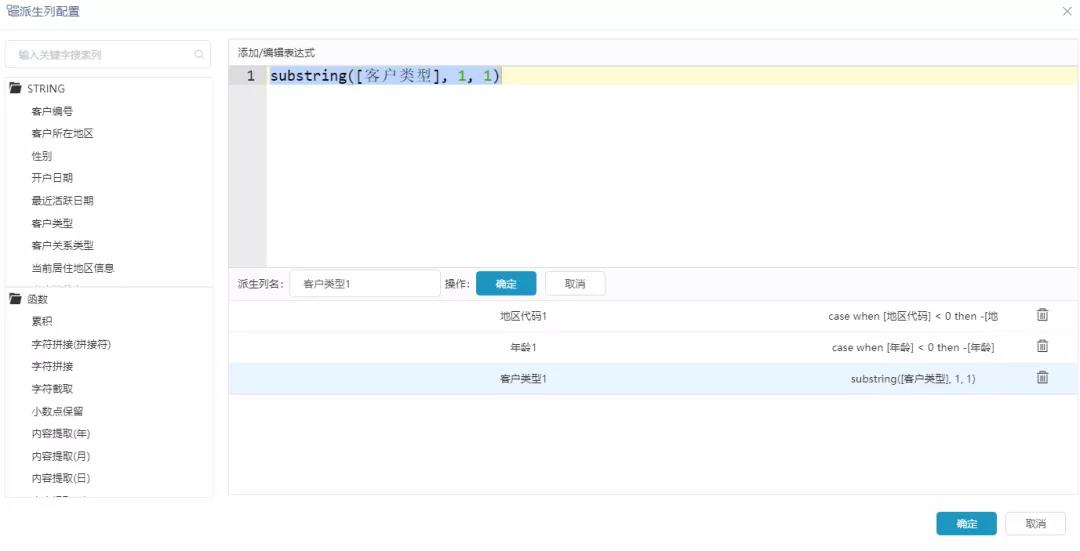Collapse the STRING folder
This screenshot has height=551, width=1080.
pyautogui.click(x=15, y=88)
